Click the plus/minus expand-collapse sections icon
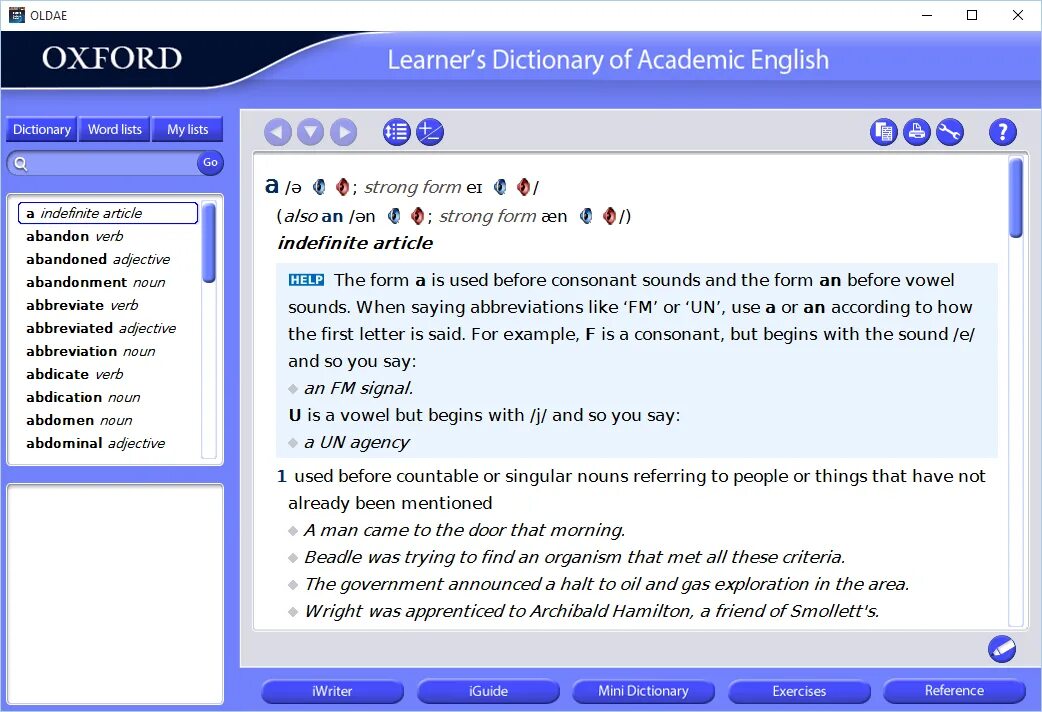1042x712 pixels. (430, 132)
